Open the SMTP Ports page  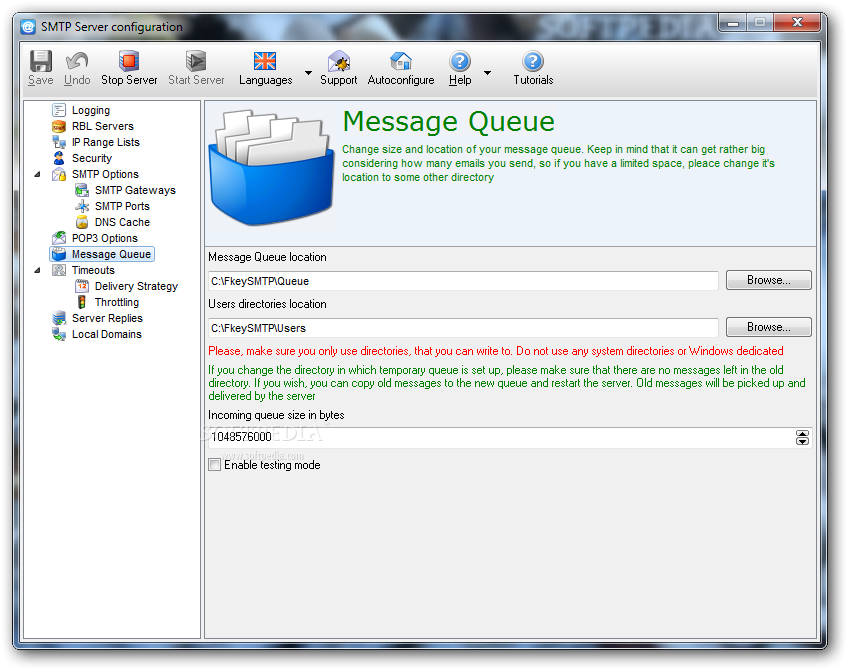point(122,207)
